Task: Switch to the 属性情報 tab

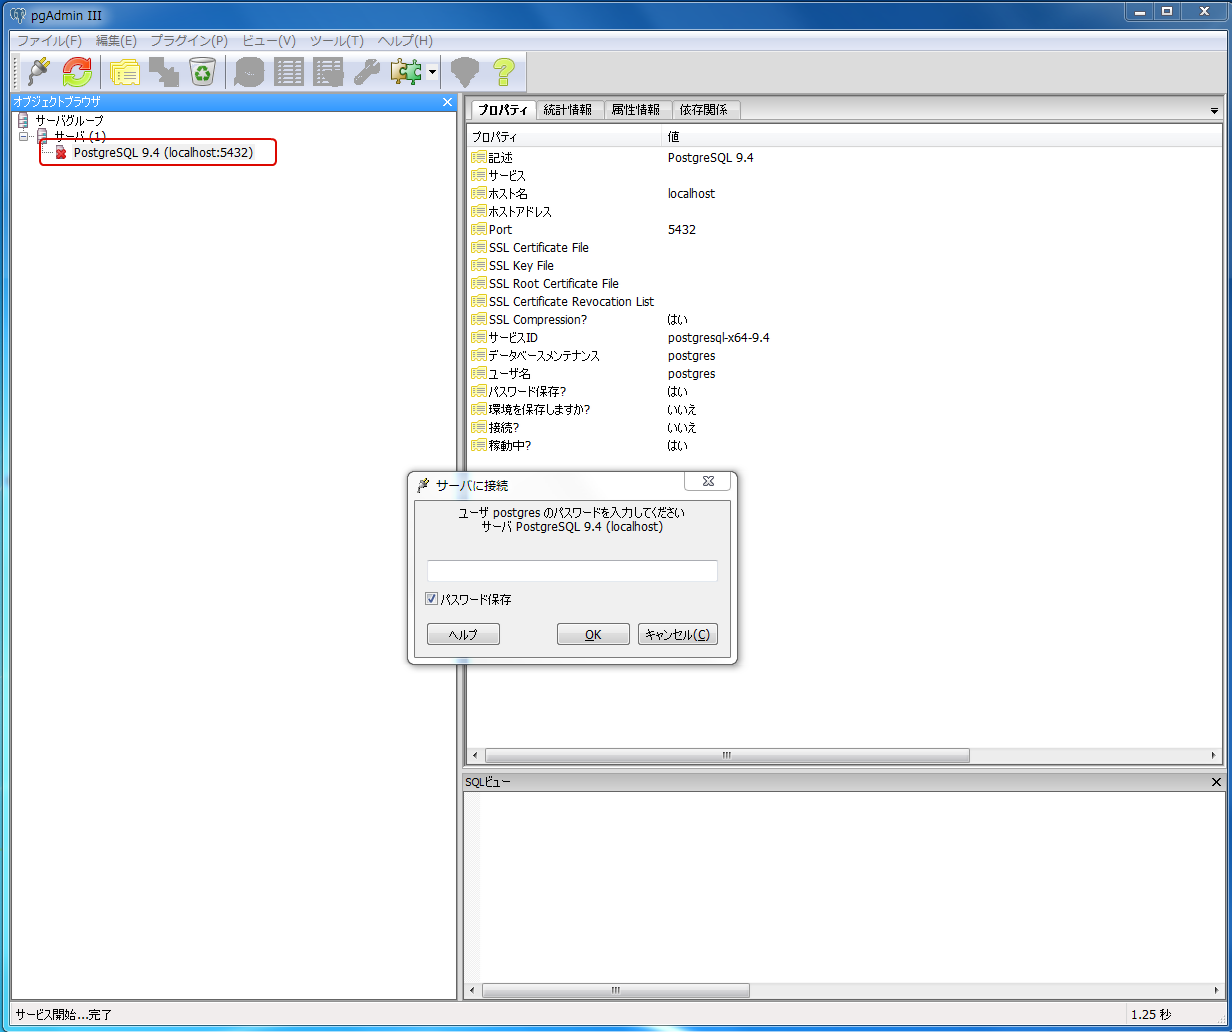Action: coord(636,110)
